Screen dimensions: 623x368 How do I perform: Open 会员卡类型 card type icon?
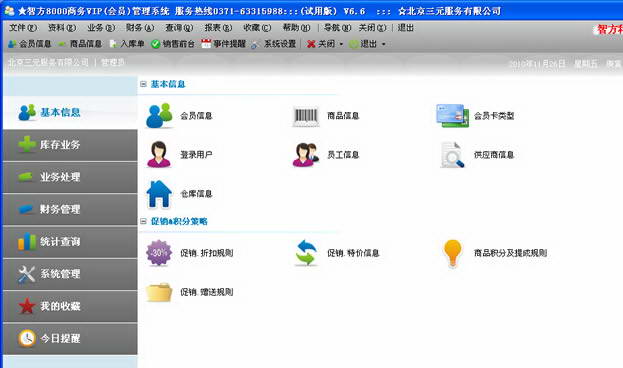pyautogui.click(x=452, y=116)
